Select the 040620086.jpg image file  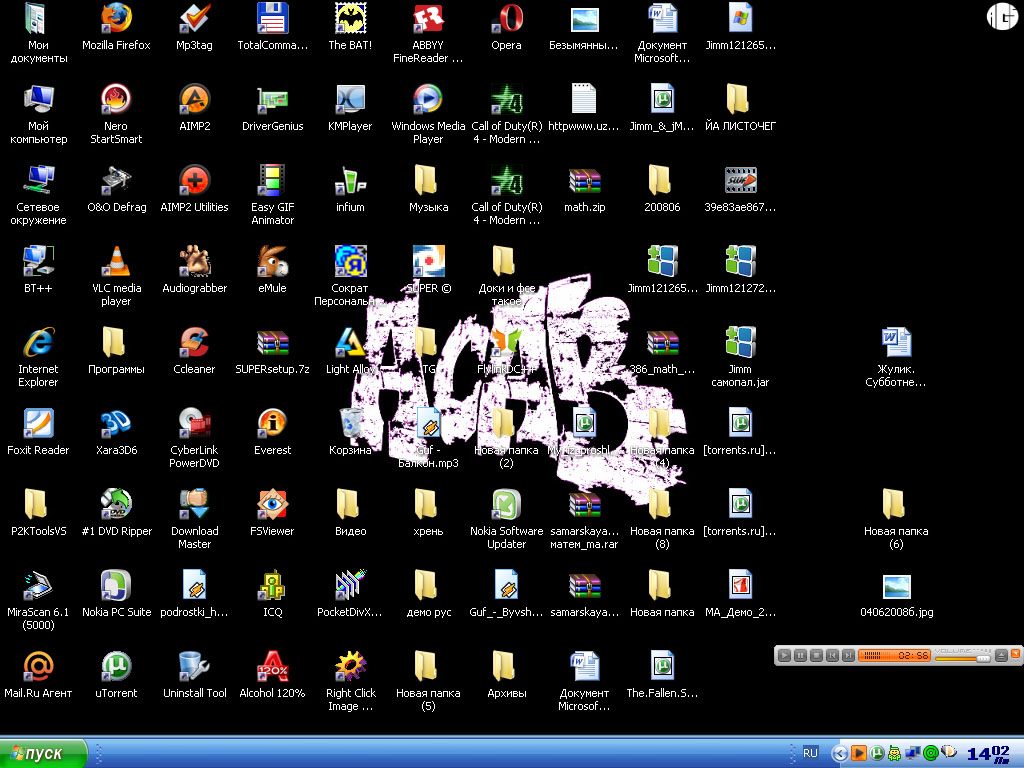coord(896,594)
